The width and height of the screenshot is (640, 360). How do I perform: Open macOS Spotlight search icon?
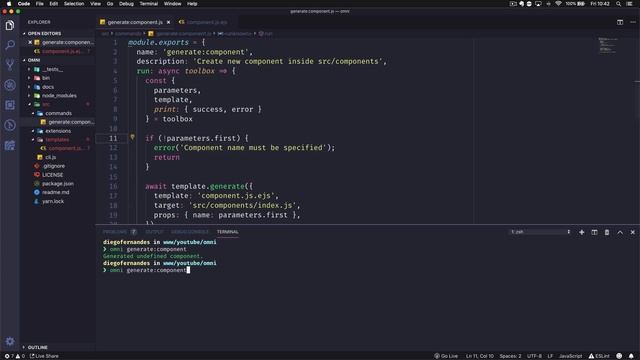pyautogui.click(x=618, y=4)
